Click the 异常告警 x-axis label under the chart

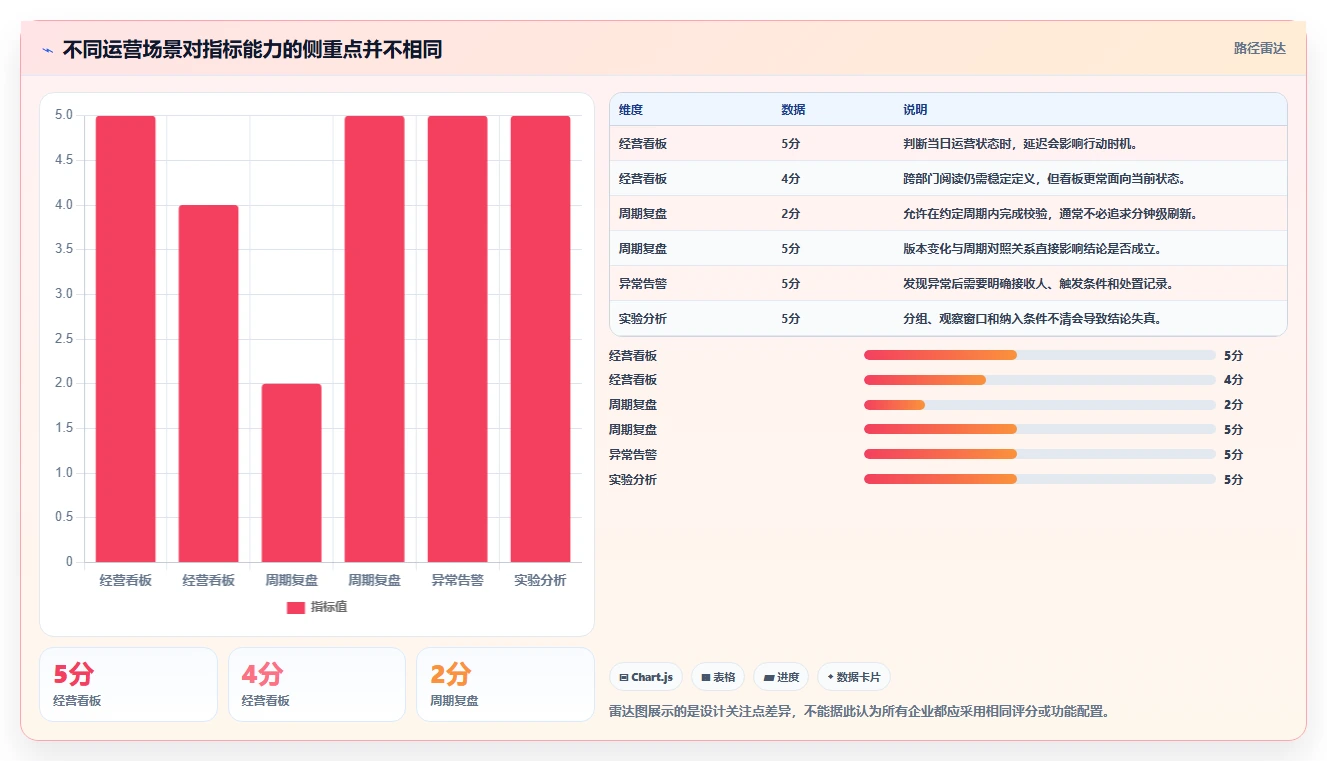point(458,580)
